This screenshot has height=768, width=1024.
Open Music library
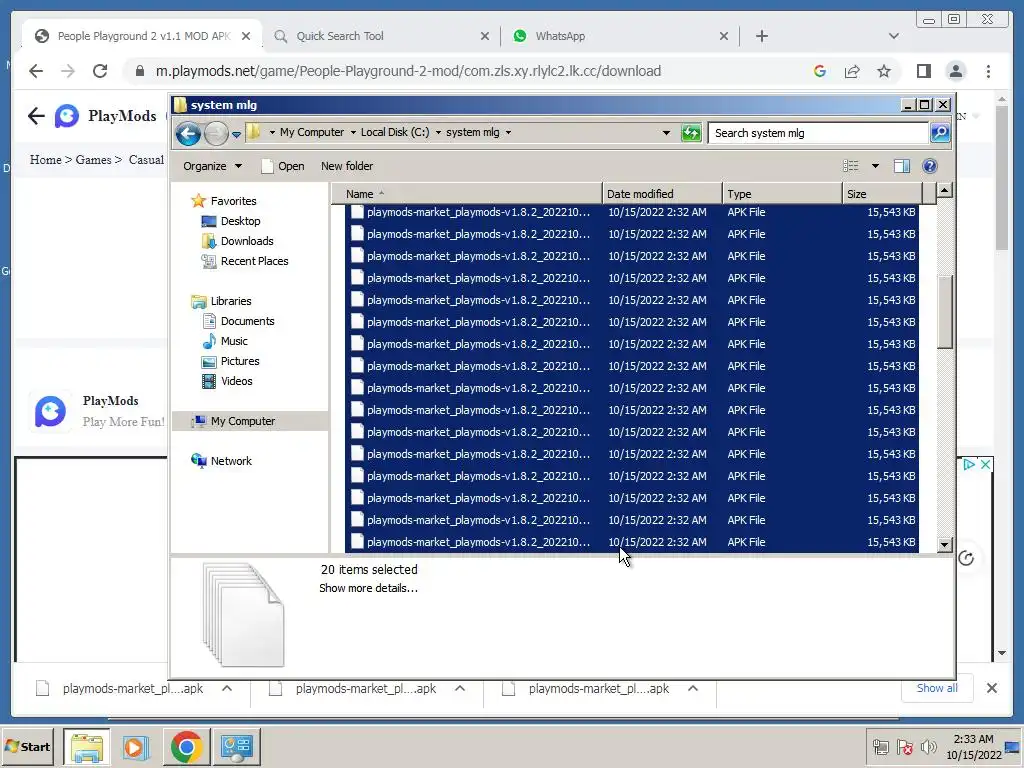click(234, 341)
